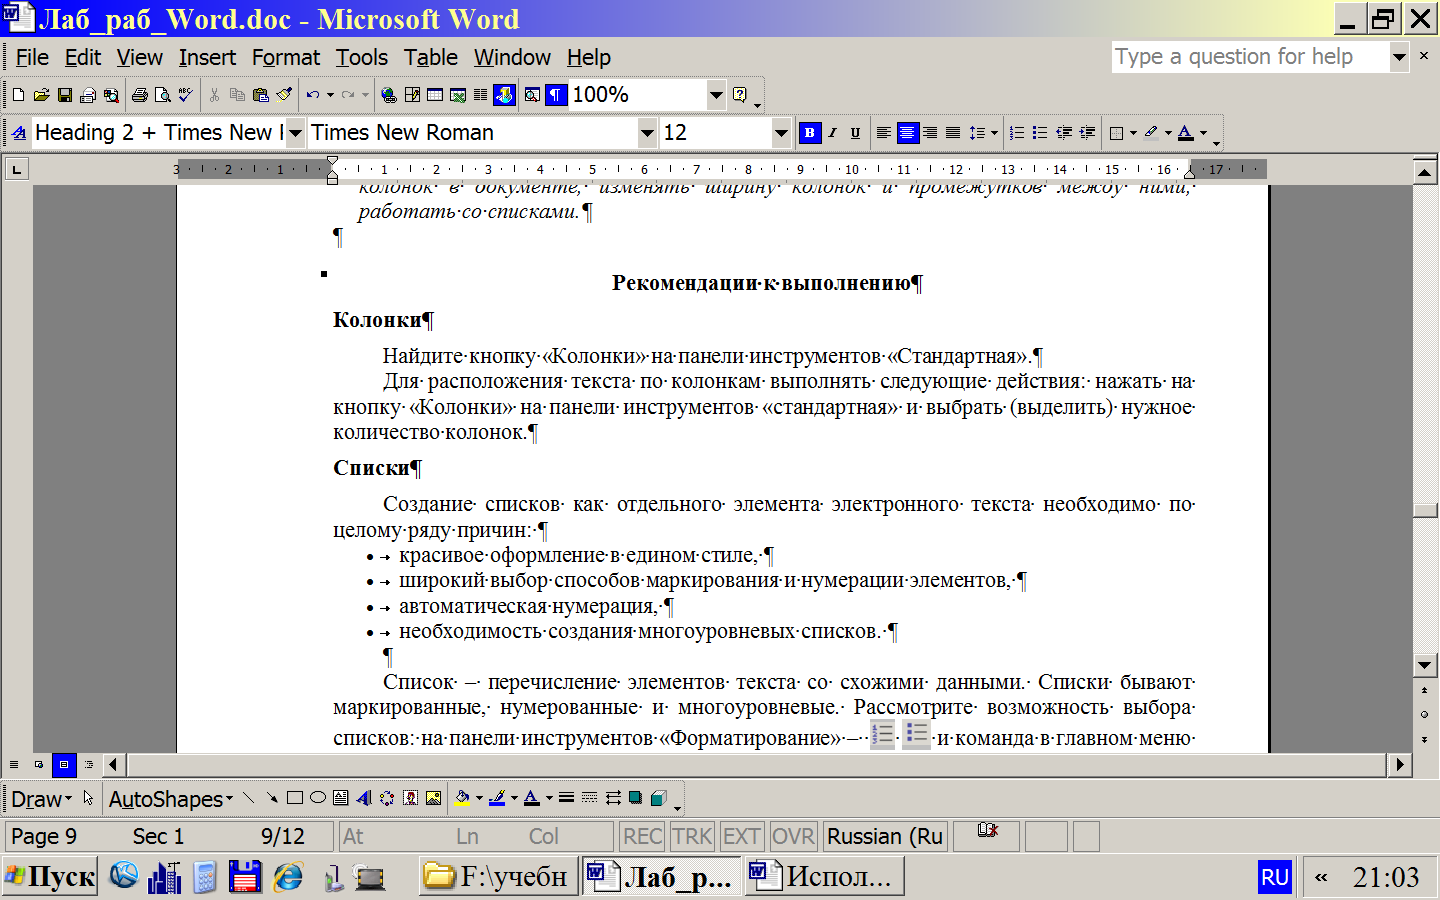This screenshot has height=900, width=1440.
Task: Toggle the REC macro recording status indicator
Action: click(642, 836)
